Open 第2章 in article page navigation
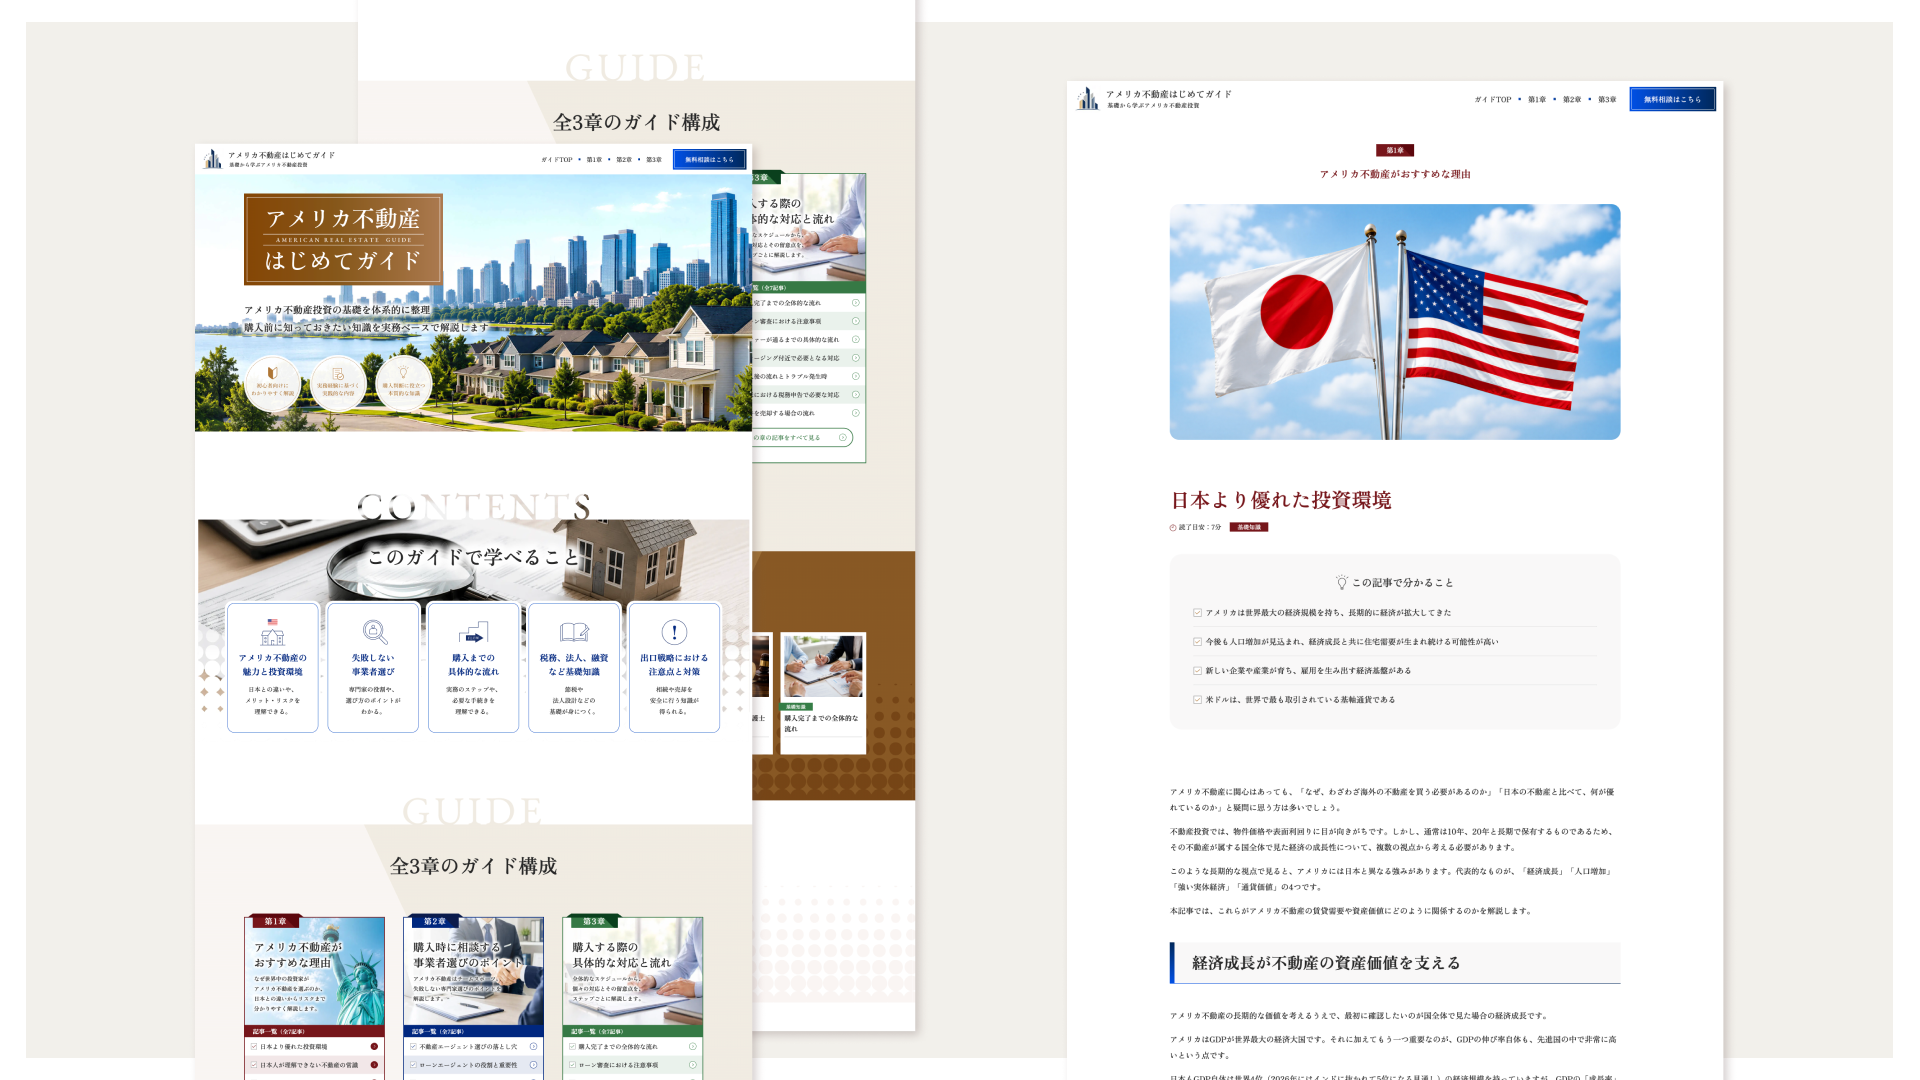The height and width of the screenshot is (1080, 1920). pyautogui.click(x=1572, y=100)
